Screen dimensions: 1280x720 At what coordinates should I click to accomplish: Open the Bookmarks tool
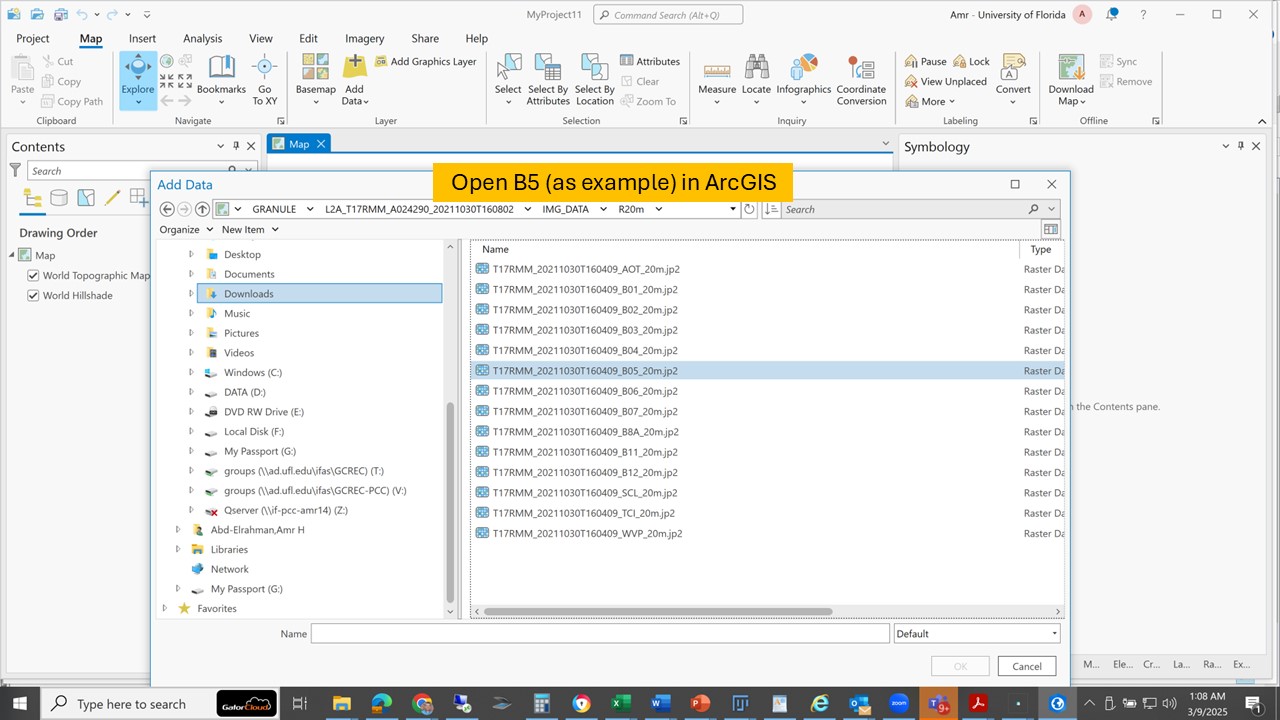tap(221, 79)
